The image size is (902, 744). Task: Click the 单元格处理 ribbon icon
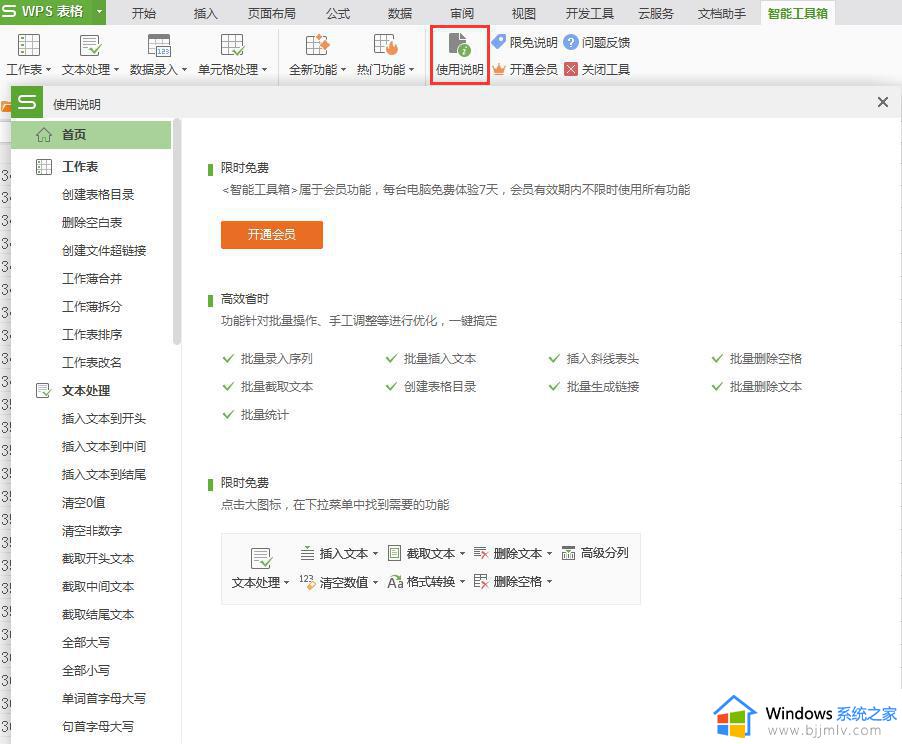coord(232,45)
